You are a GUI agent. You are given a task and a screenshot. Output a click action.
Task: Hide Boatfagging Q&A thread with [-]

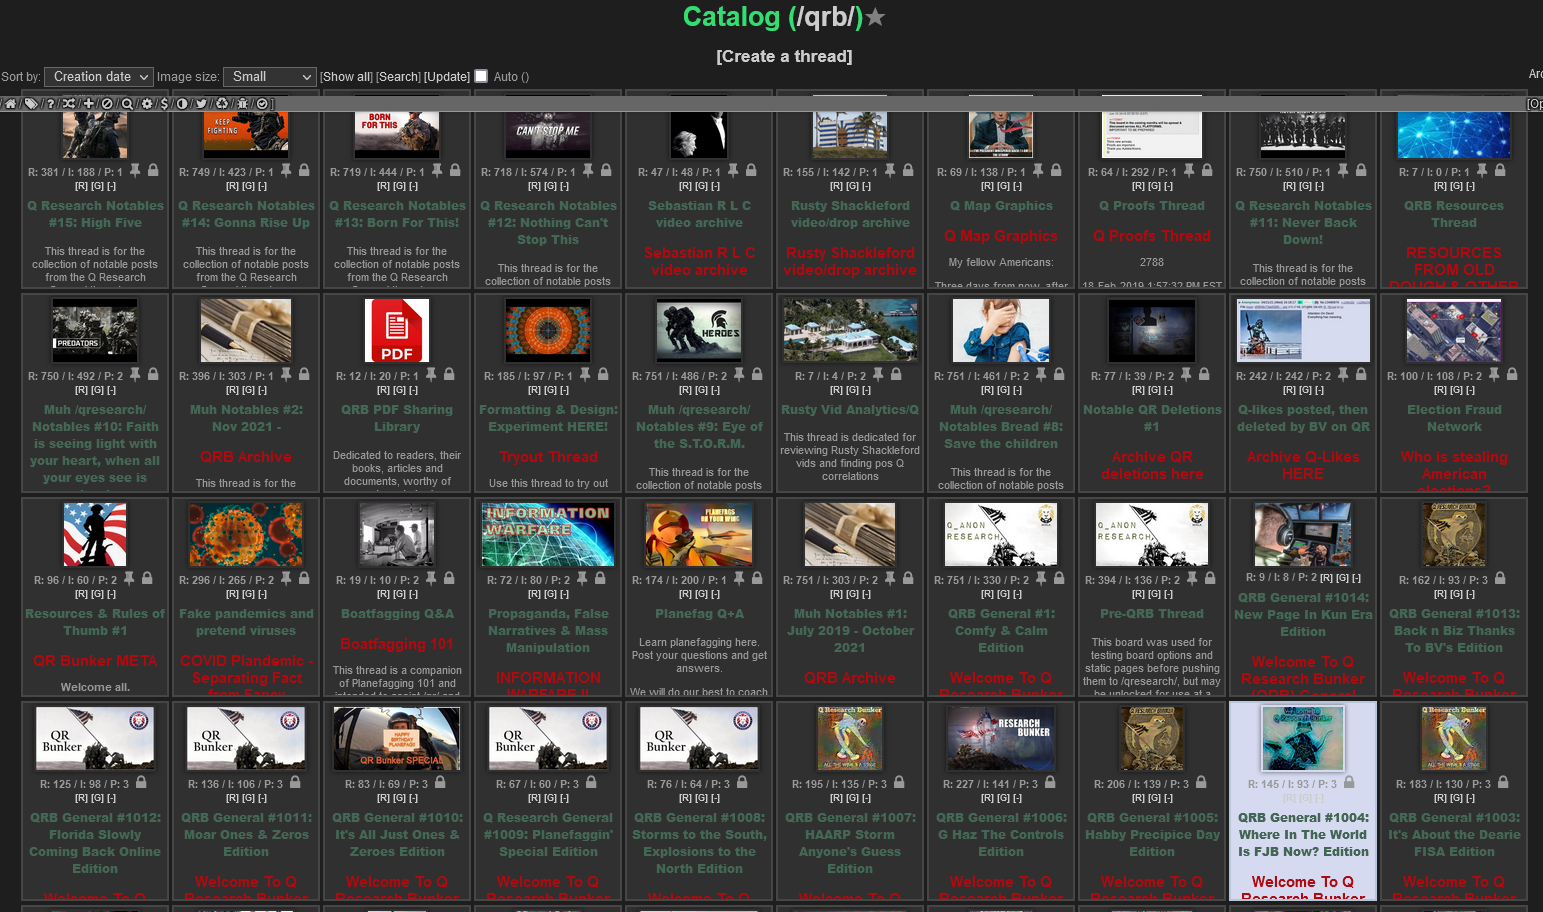point(413,594)
